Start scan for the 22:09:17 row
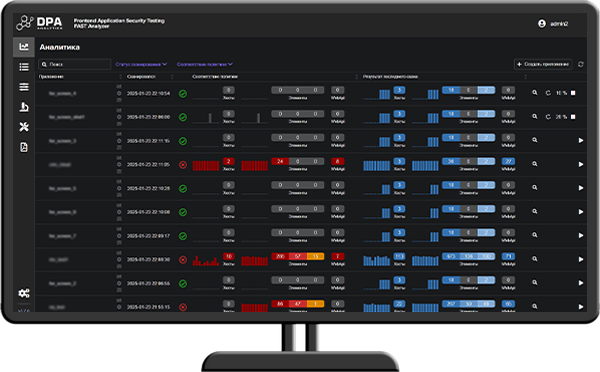 (581, 235)
